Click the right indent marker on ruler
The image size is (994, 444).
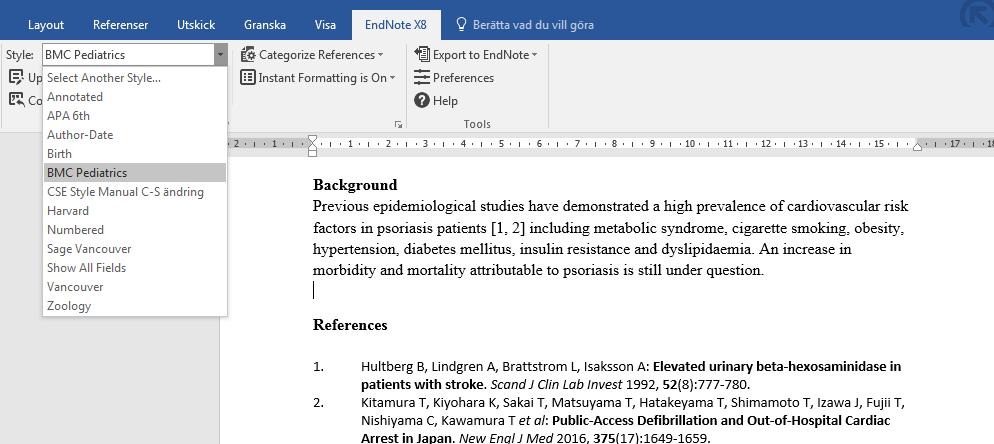click(917, 147)
